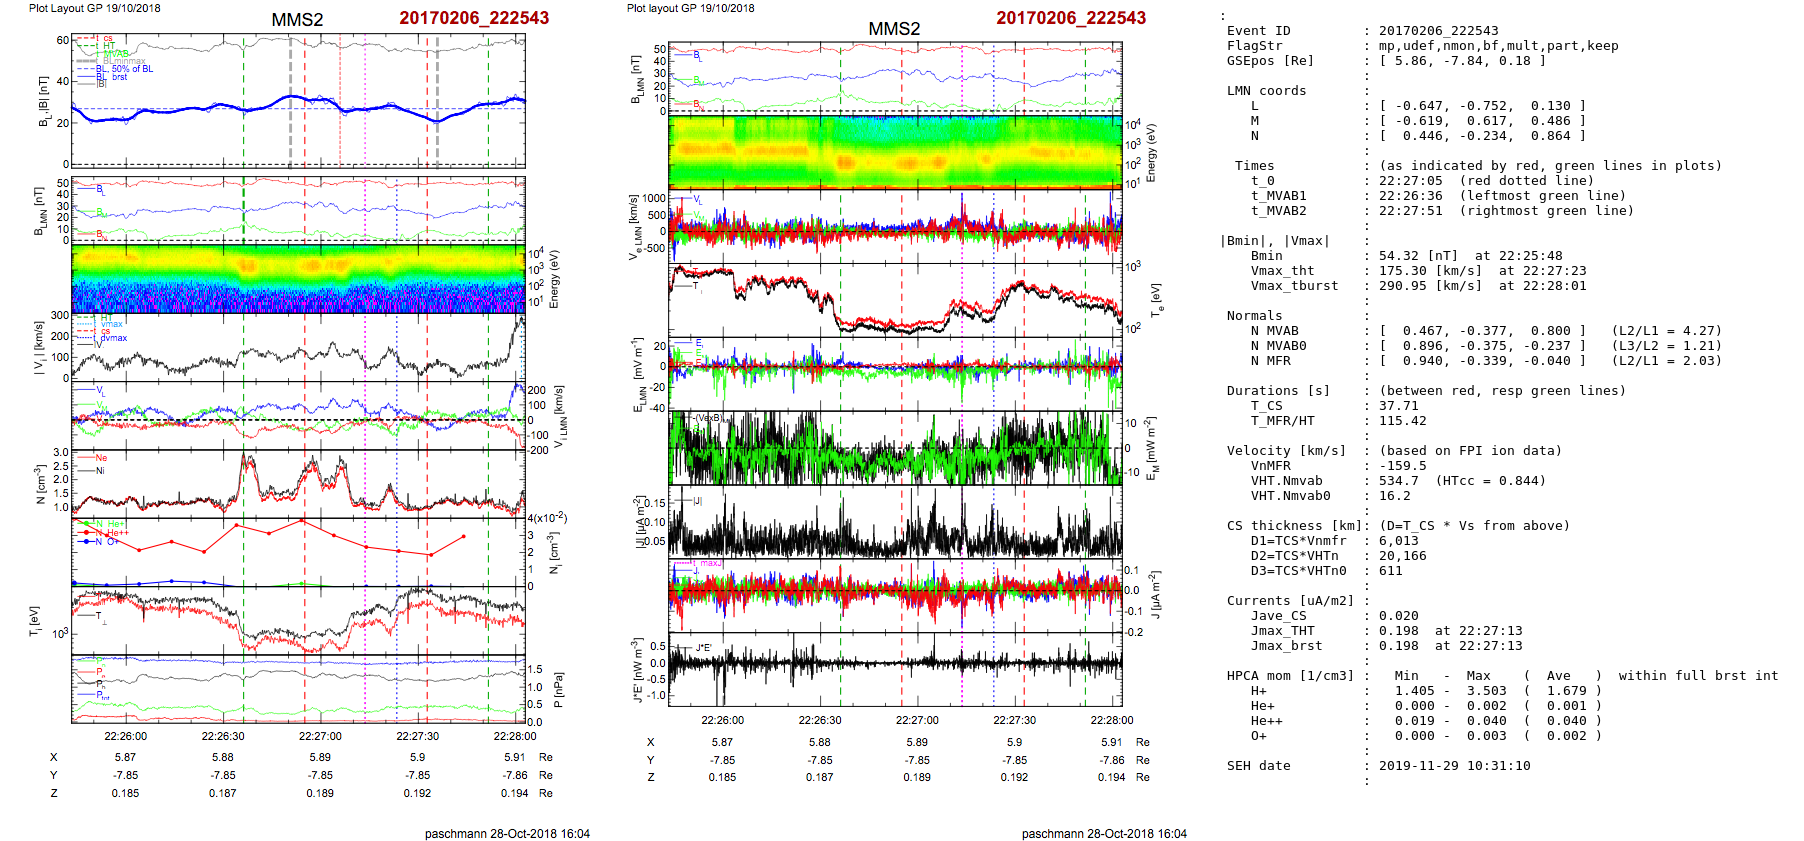The width and height of the screenshot is (1804, 841).
Task: Click the "Plot Layout GP 19/10/2018" header of left plot
Action: point(95,8)
